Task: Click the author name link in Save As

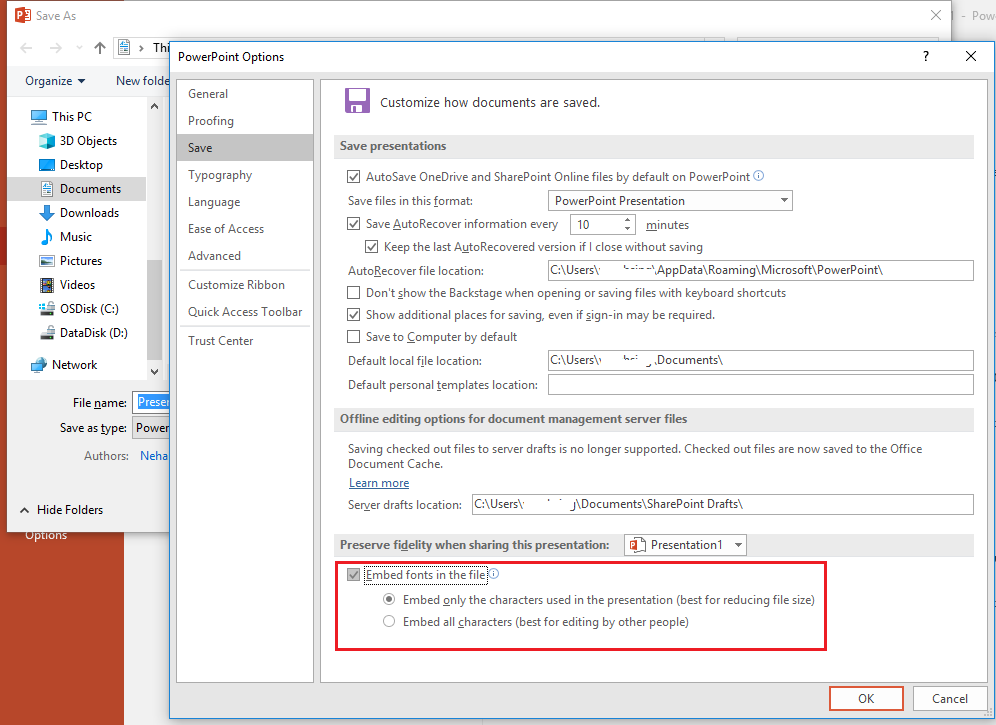Action: click(154, 456)
